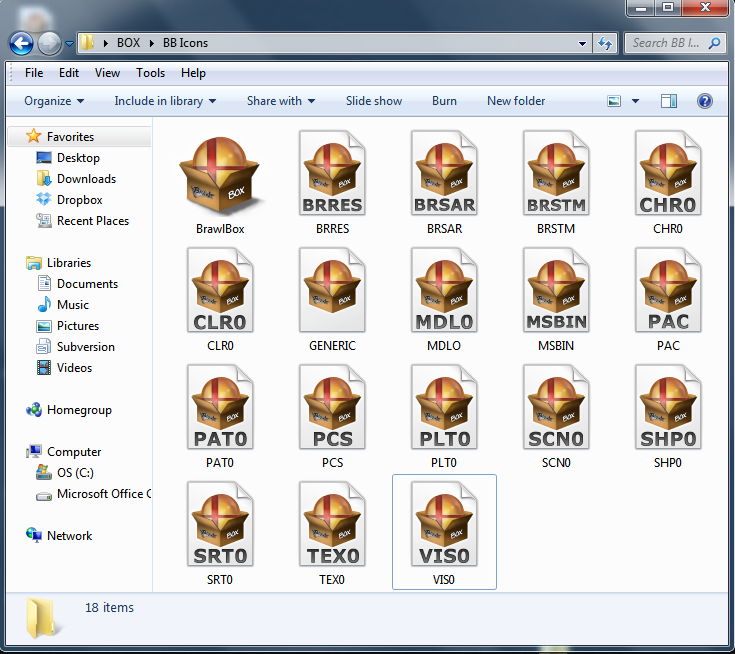This screenshot has width=735, height=654.
Task: Select Network in the navigation pane
Action: (x=69, y=535)
